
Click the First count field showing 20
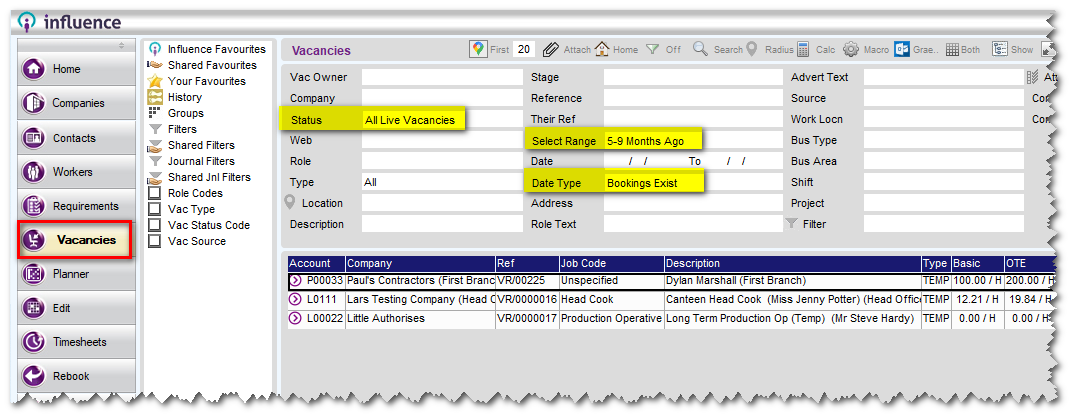[x=524, y=49]
